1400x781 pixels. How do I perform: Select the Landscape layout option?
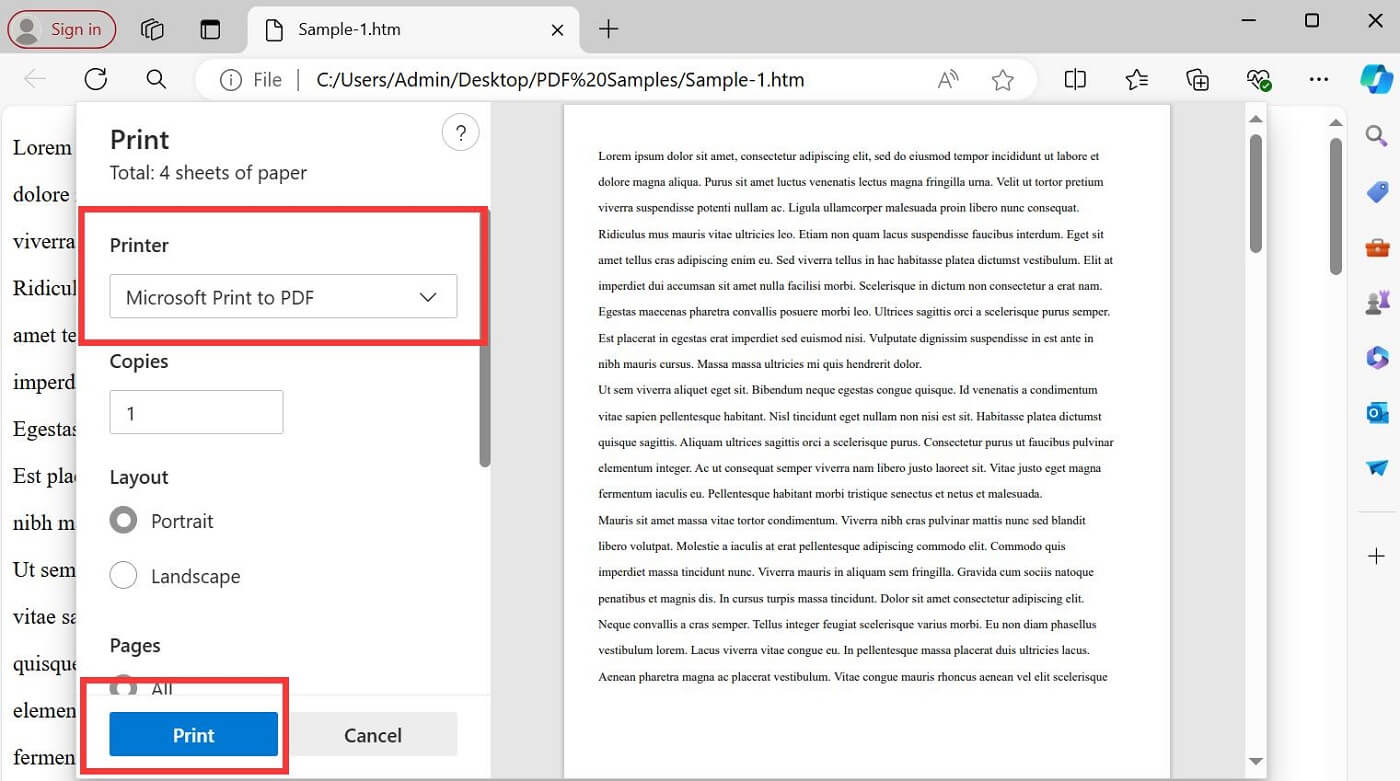click(123, 575)
